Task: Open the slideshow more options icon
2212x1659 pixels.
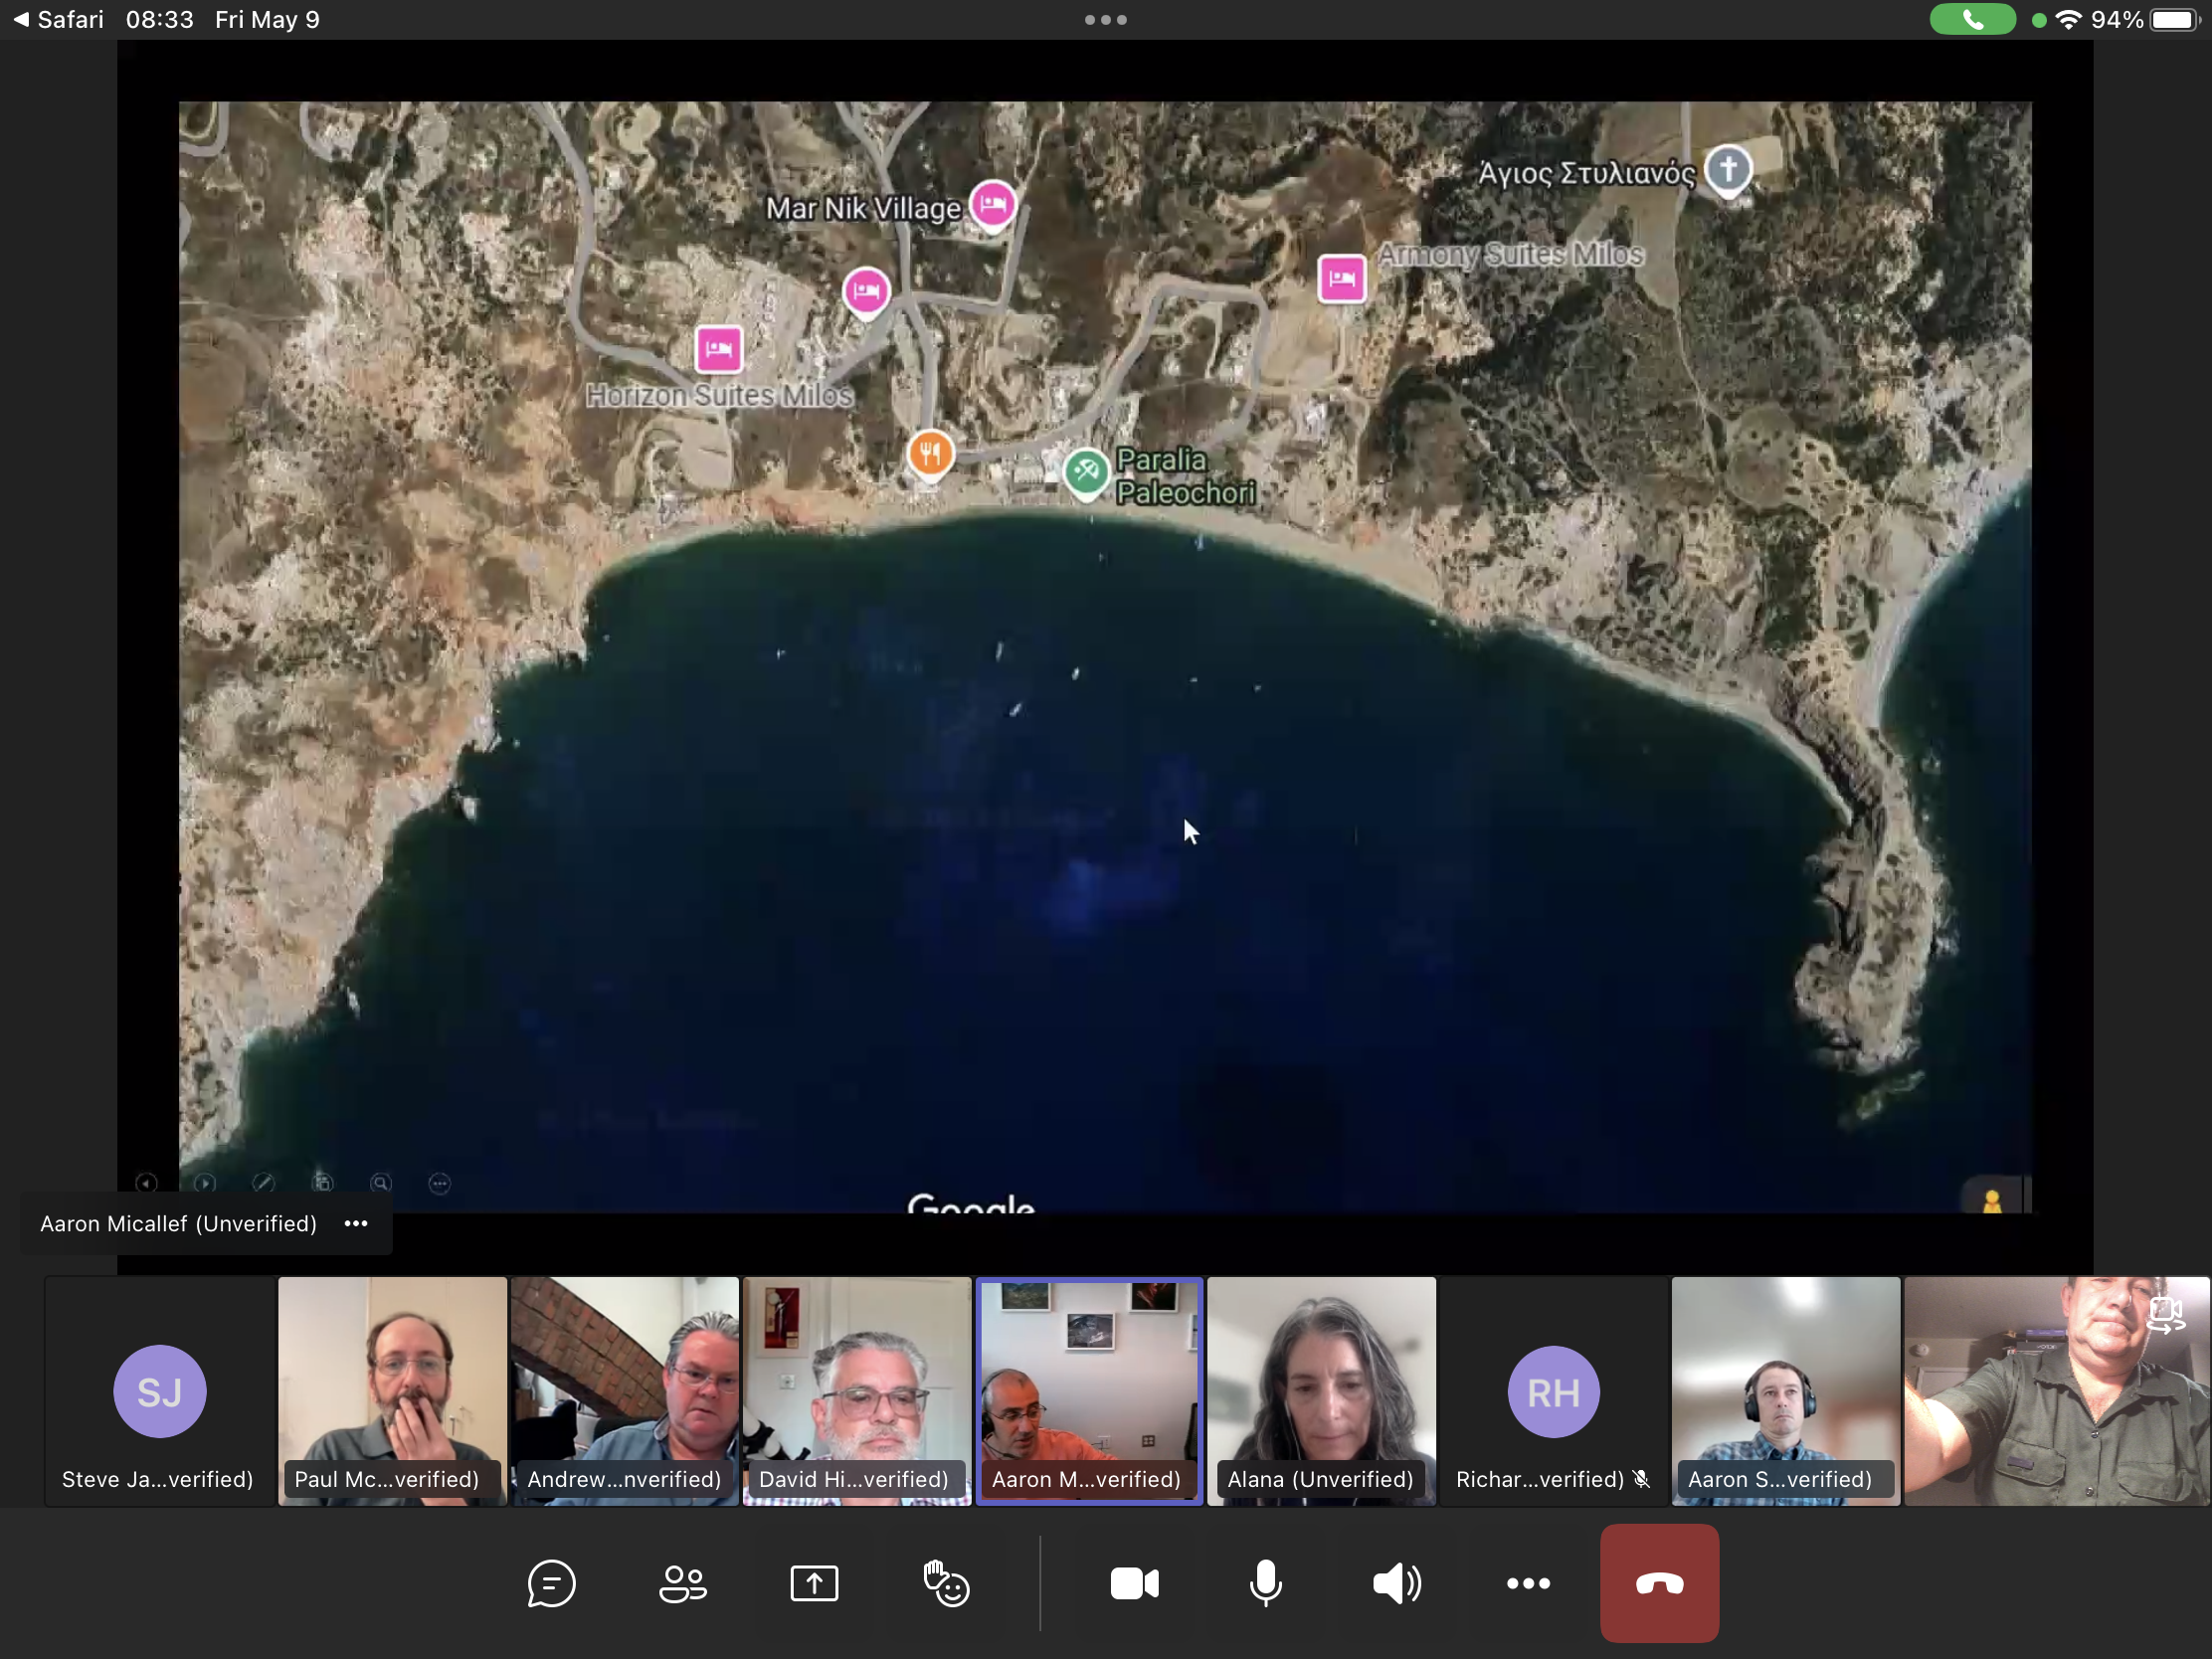Action: click(439, 1183)
